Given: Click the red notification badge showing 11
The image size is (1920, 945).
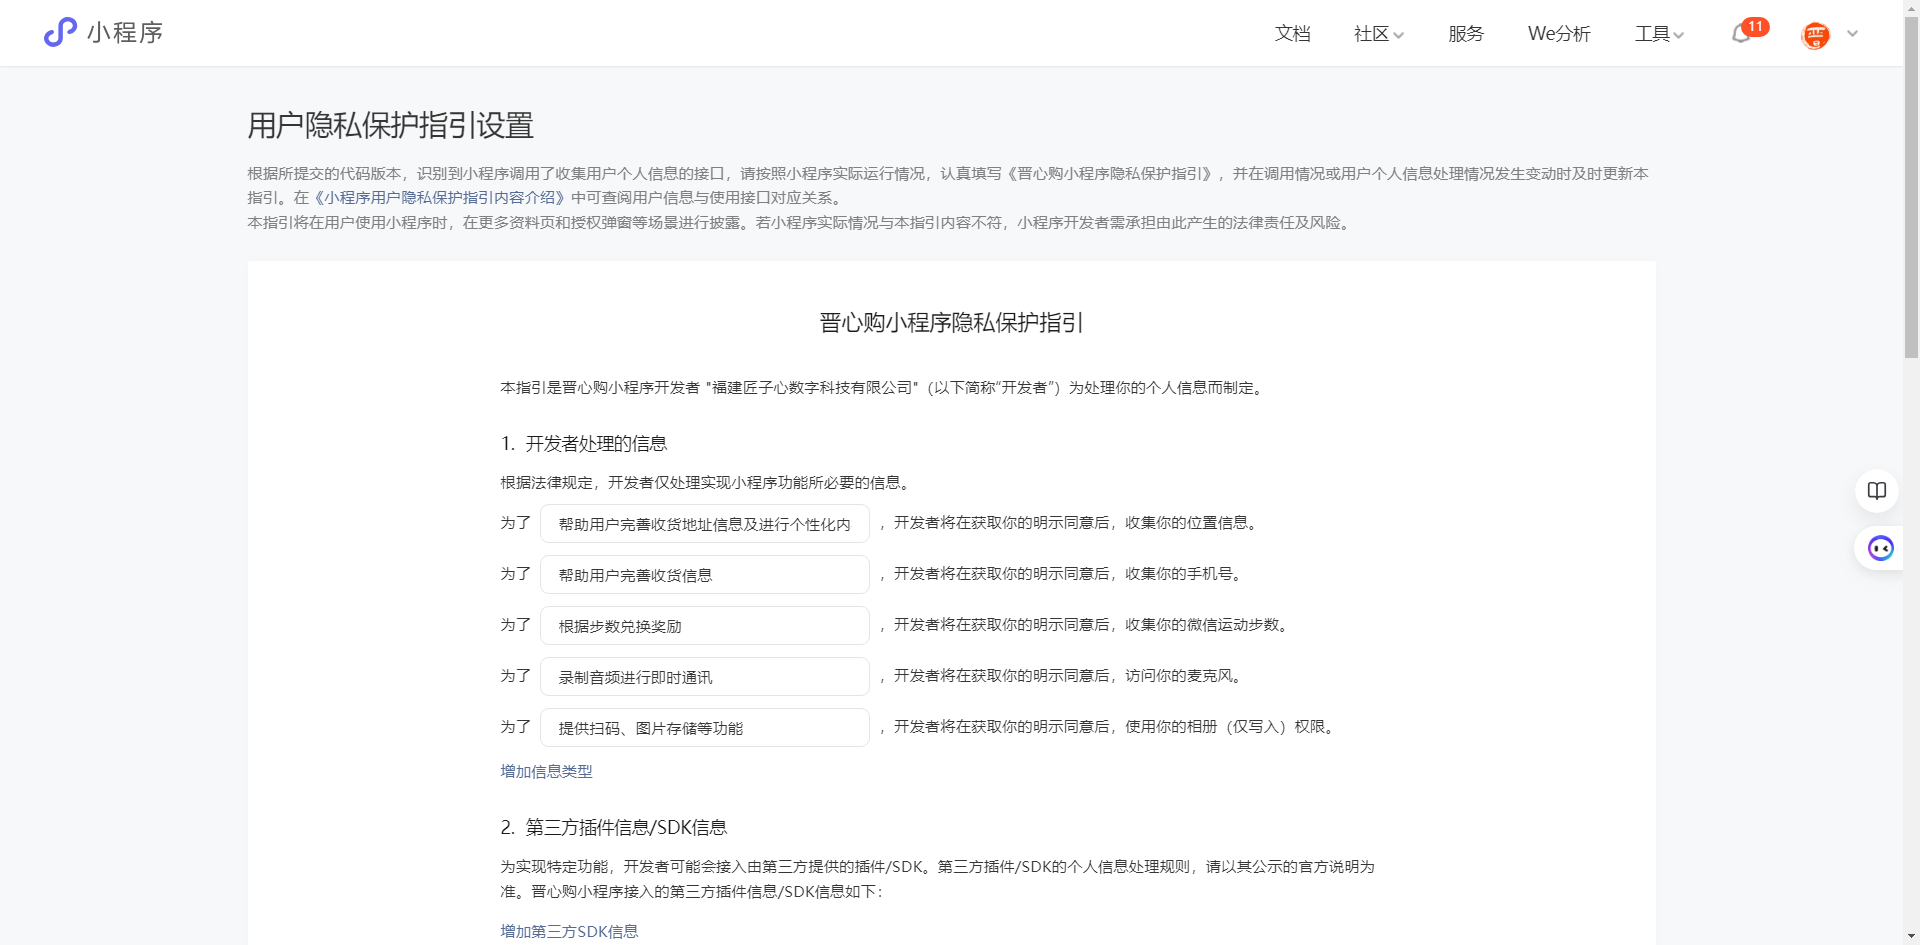Looking at the screenshot, I should (1755, 27).
